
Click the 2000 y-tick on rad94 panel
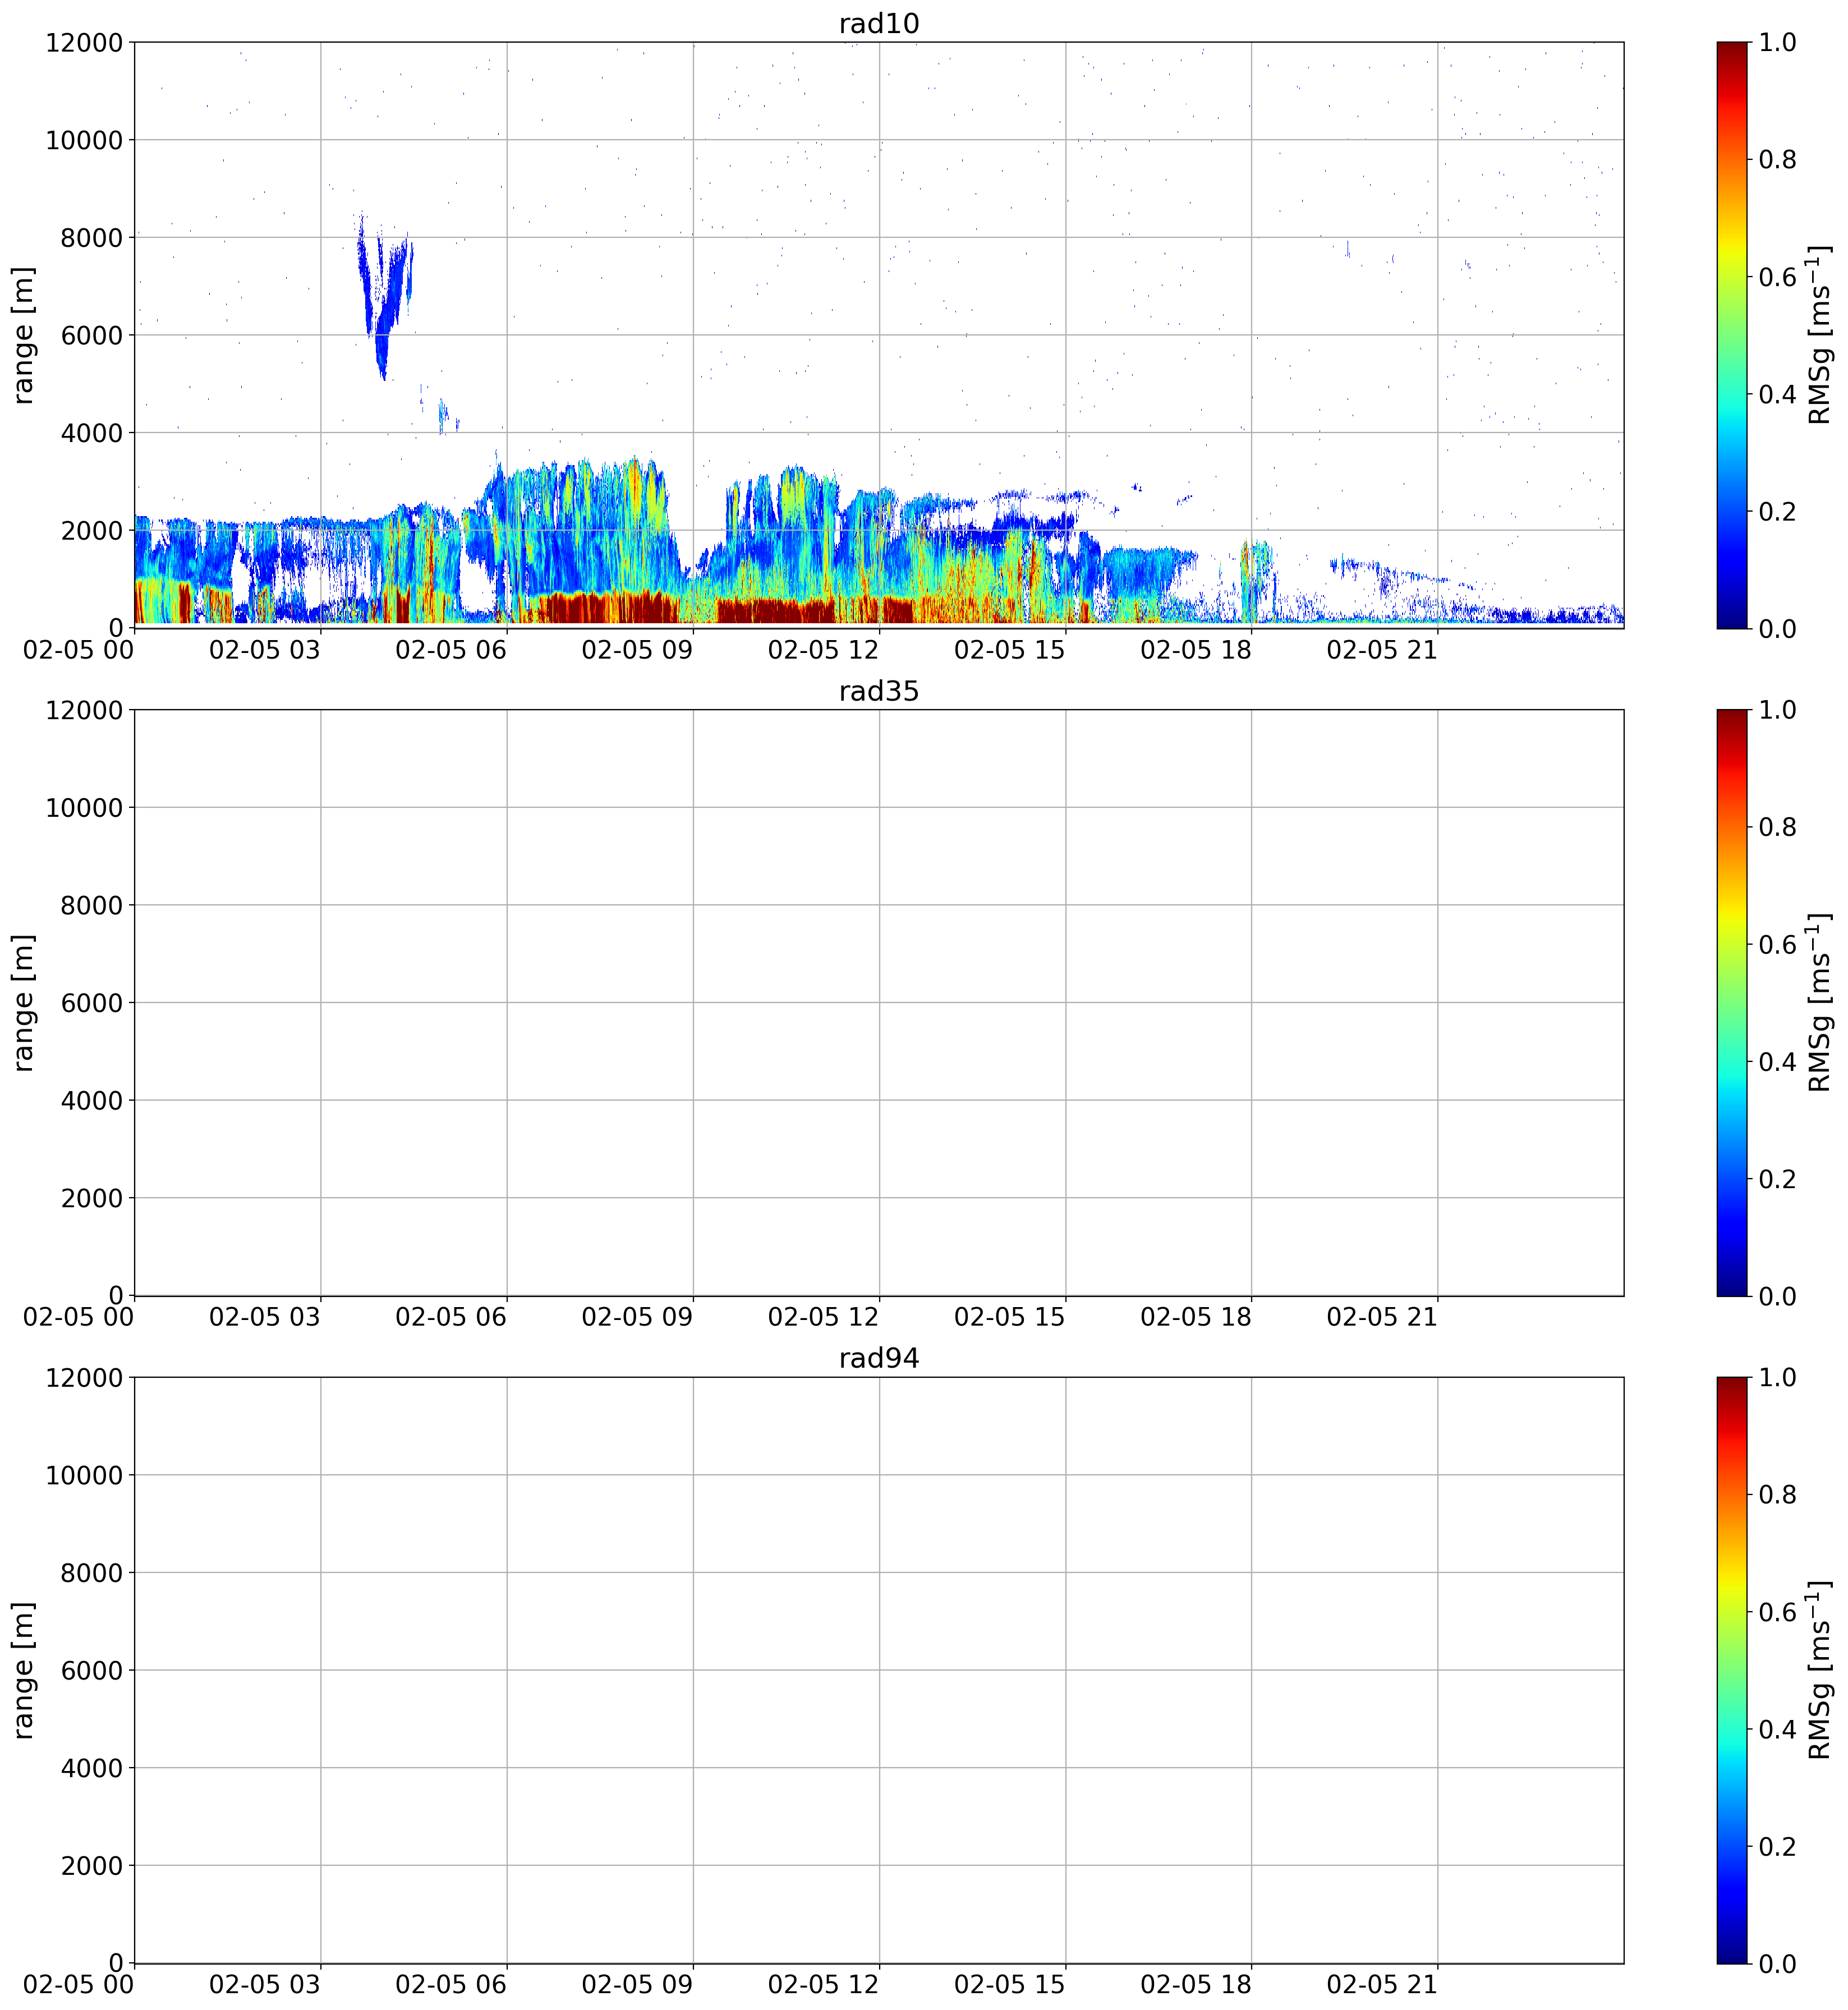pos(92,1866)
